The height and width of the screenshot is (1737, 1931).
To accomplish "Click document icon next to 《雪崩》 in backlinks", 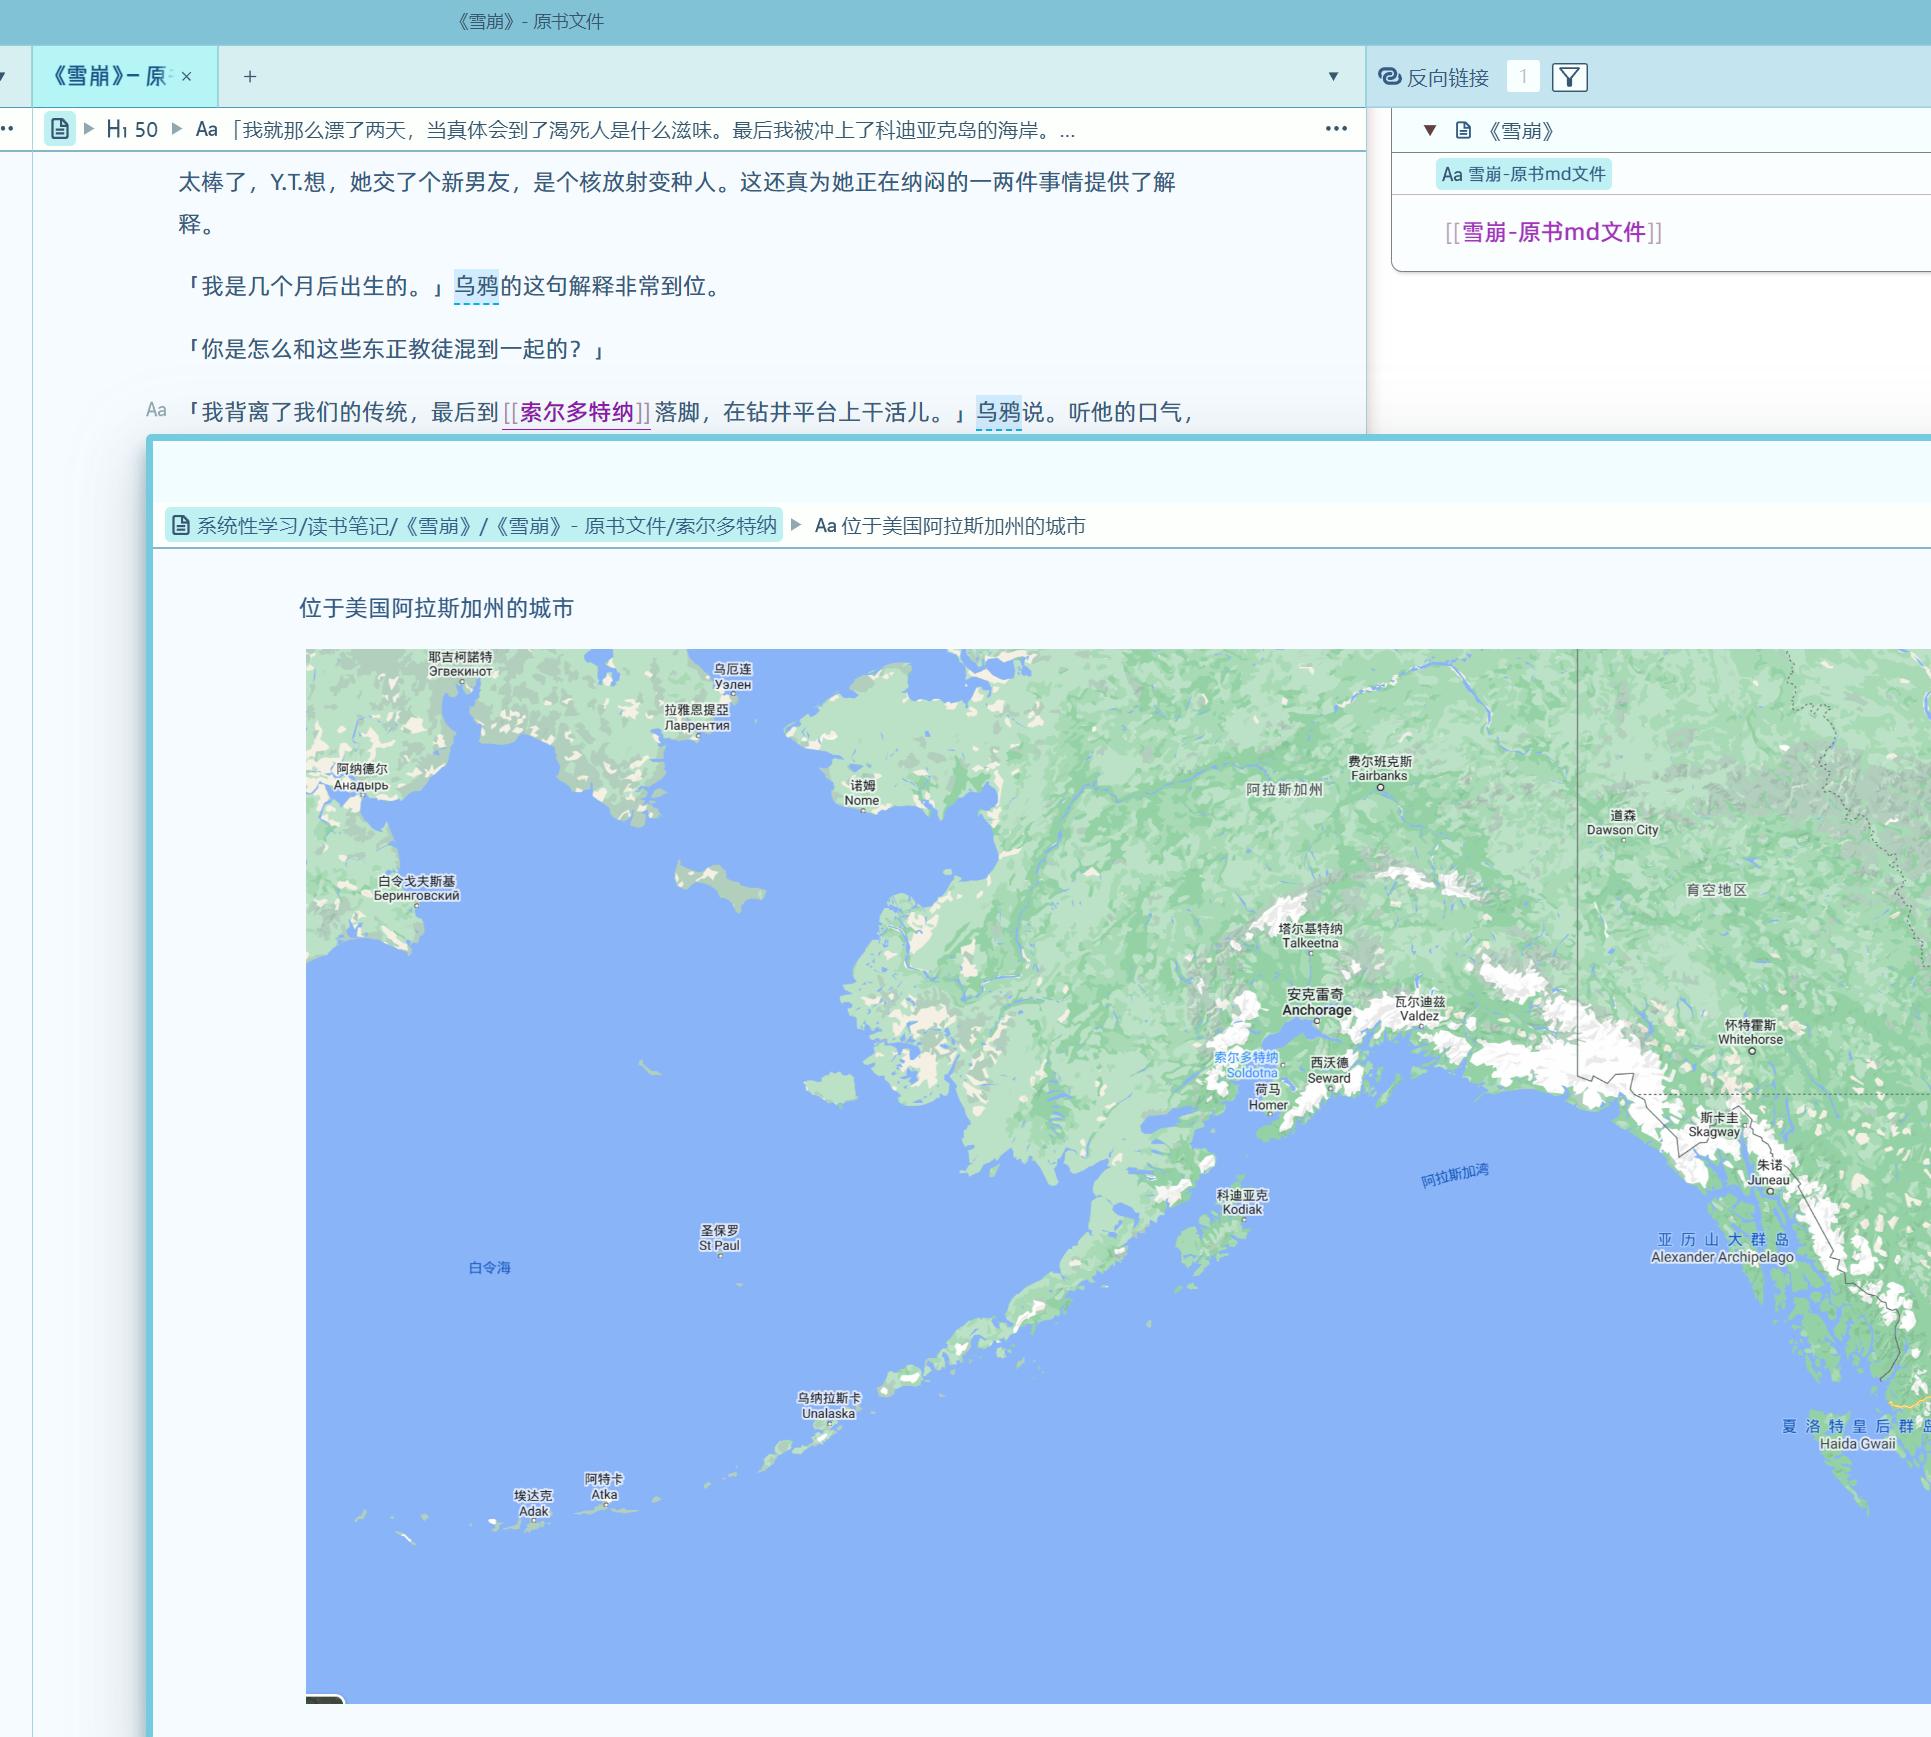I will click(1463, 130).
